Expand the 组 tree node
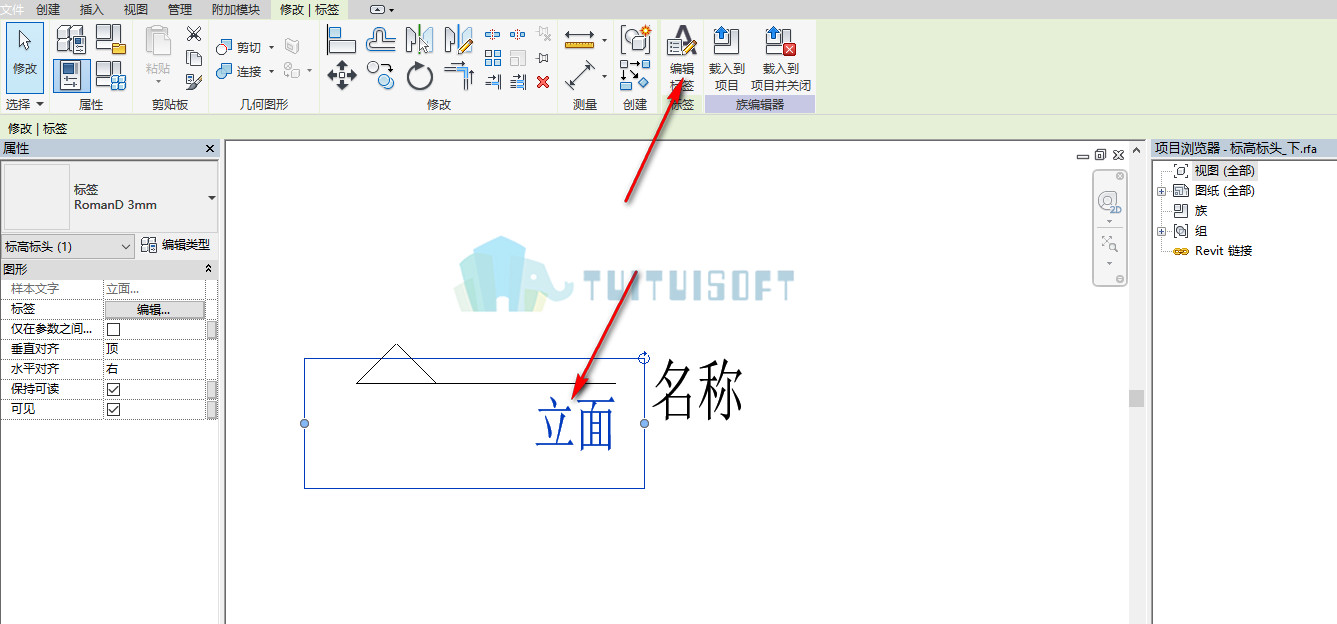The height and width of the screenshot is (624, 1337). [x=1161, y=231]
